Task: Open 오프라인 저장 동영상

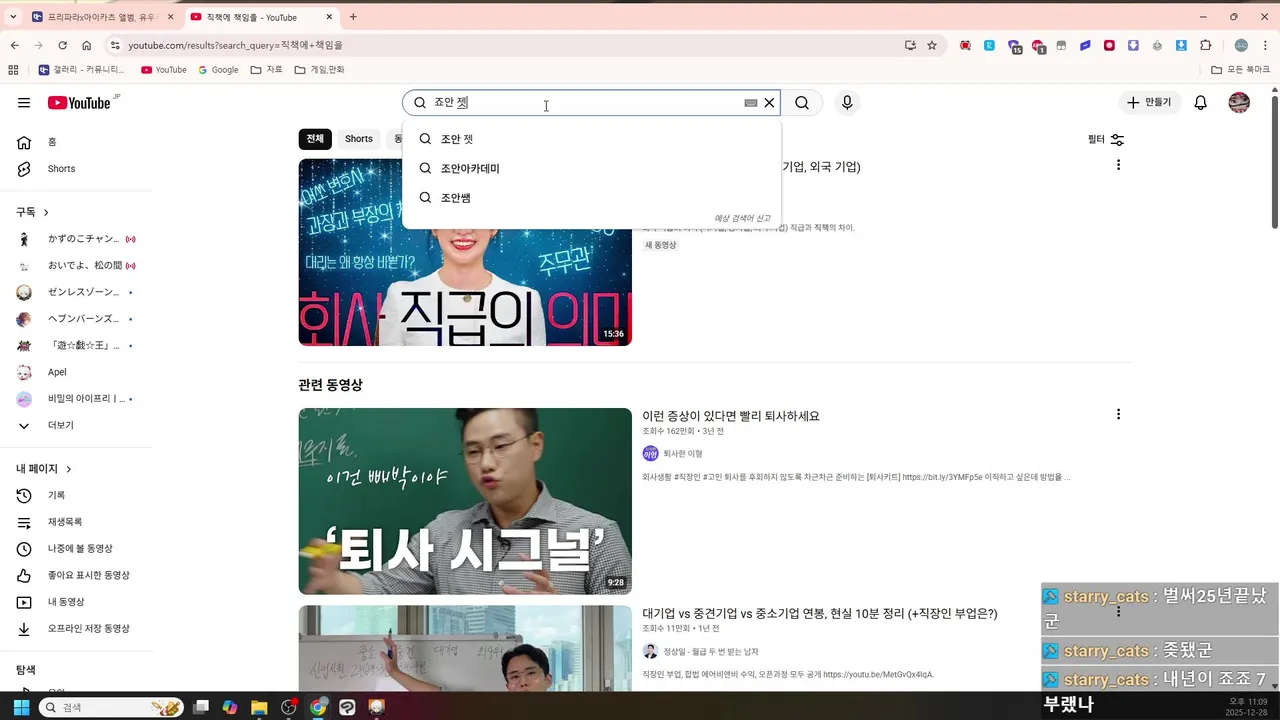Action: click(78, 629)
